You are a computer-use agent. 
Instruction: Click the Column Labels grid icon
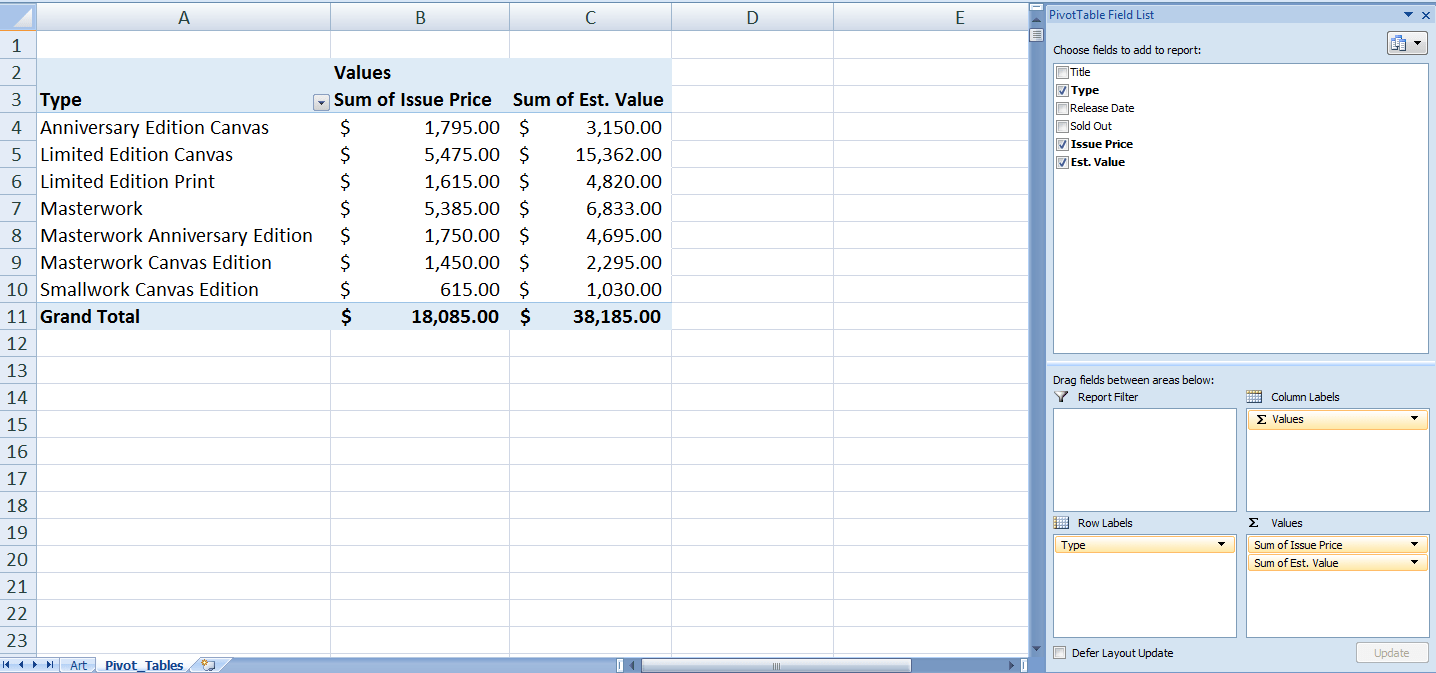pyautogui.click(x=1252, y=396)
